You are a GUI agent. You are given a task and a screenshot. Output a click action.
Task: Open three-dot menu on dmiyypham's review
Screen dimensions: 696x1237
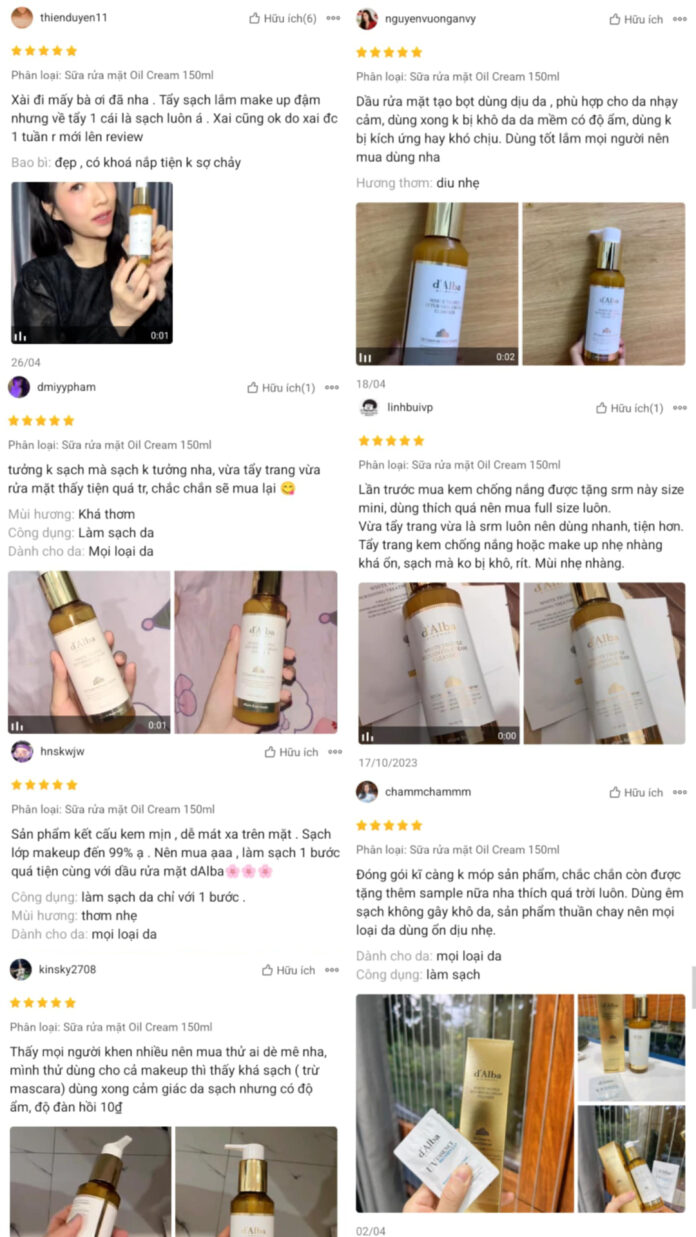tap(332, 388)
